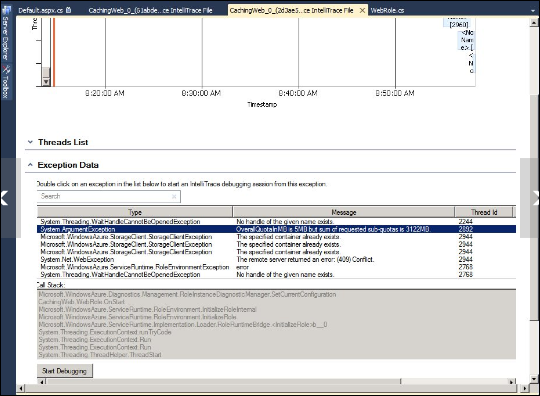This screenshot has height=396, width=540.
Task: Click the 8:30:00 AM timestamp label
Action: [201, 93]
